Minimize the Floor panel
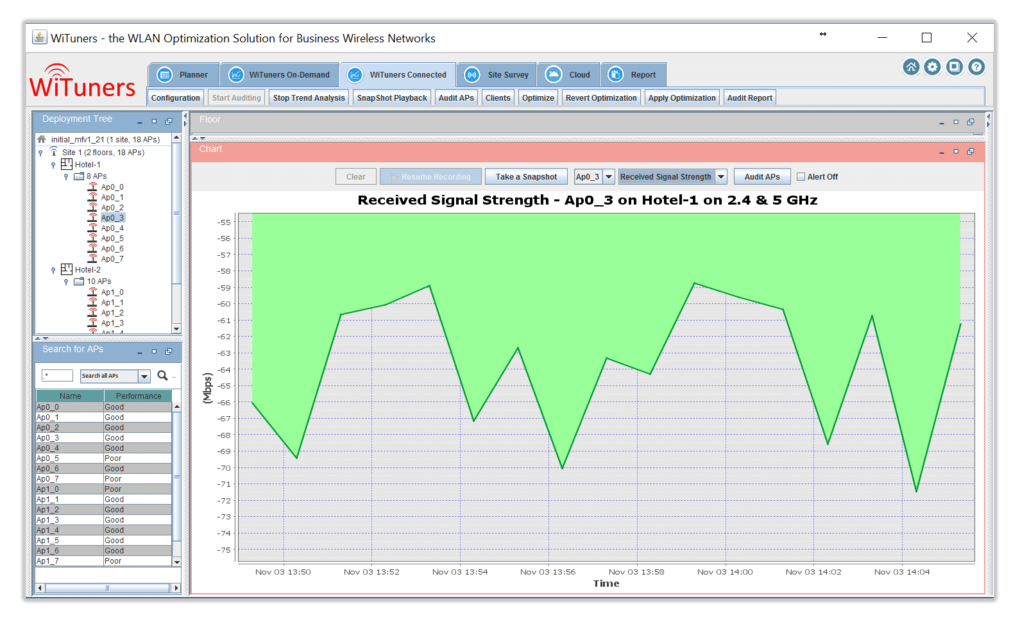This screenshot has height=622, width=1020. pyautogui.click(x=941, y=122)
